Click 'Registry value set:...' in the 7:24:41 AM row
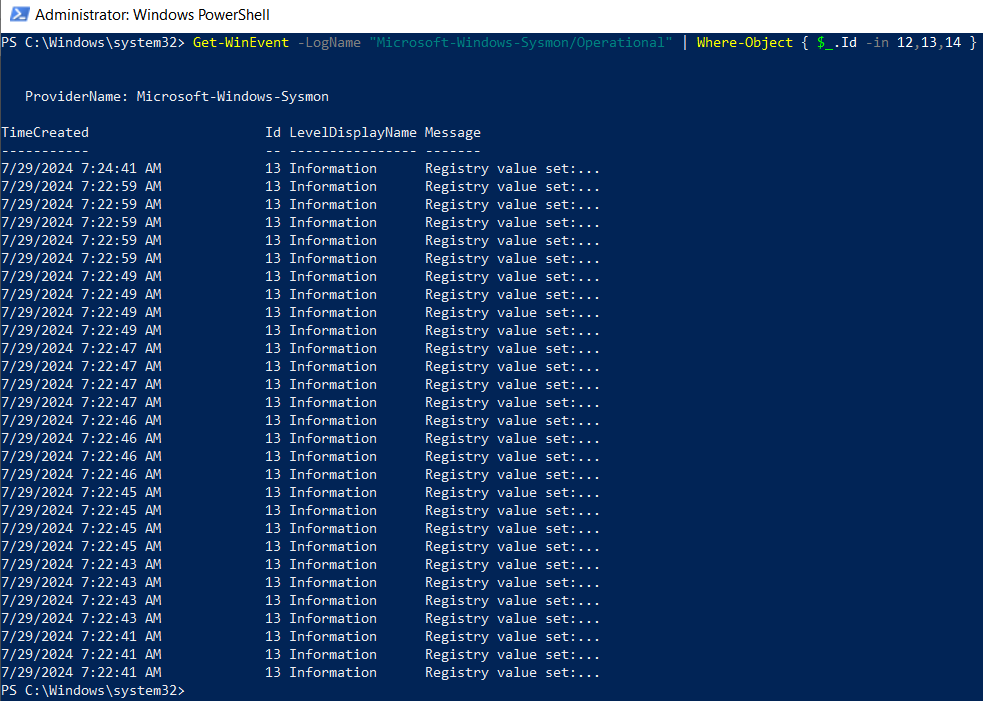Viewport: 983px width, 701px height. (512, 169)
